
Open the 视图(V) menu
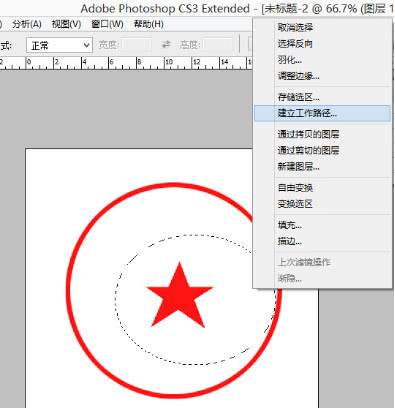point(66,24)
